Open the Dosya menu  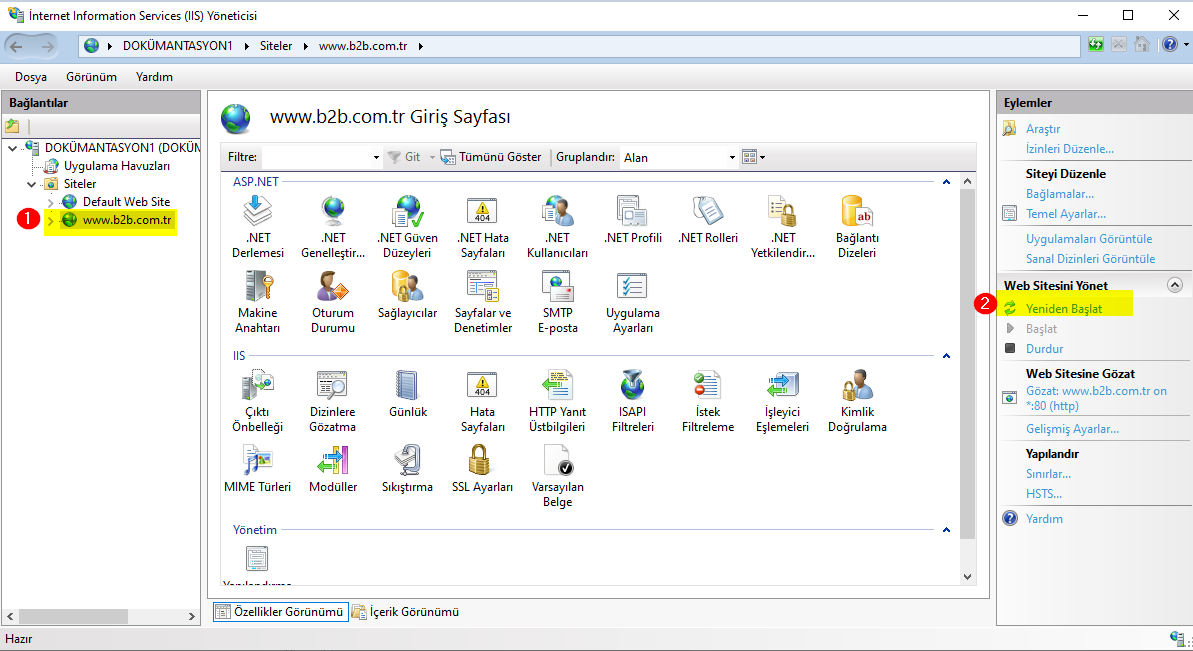click(31, 77)
